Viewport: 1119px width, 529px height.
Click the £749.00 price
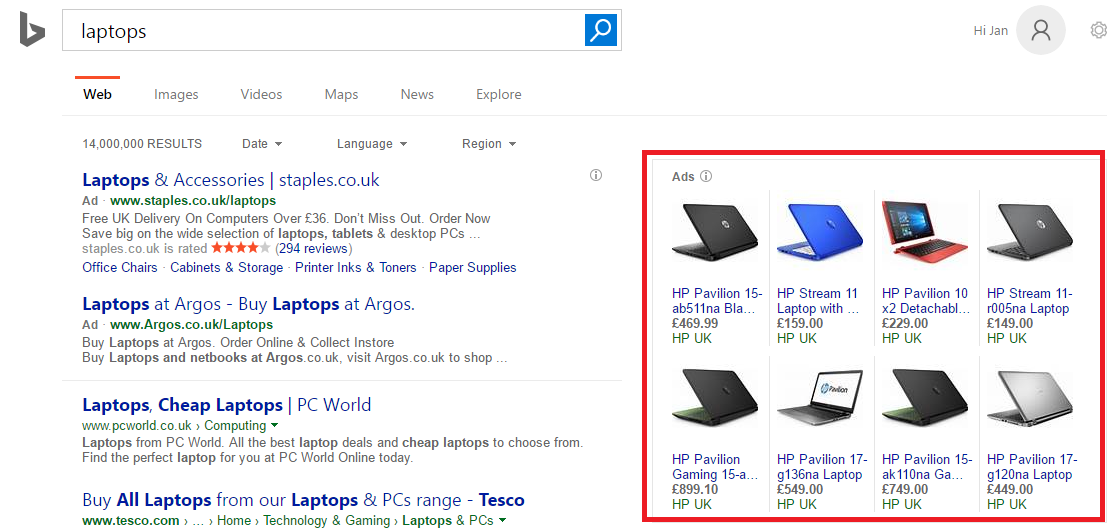pyautogui.click(x=905, y=489)
